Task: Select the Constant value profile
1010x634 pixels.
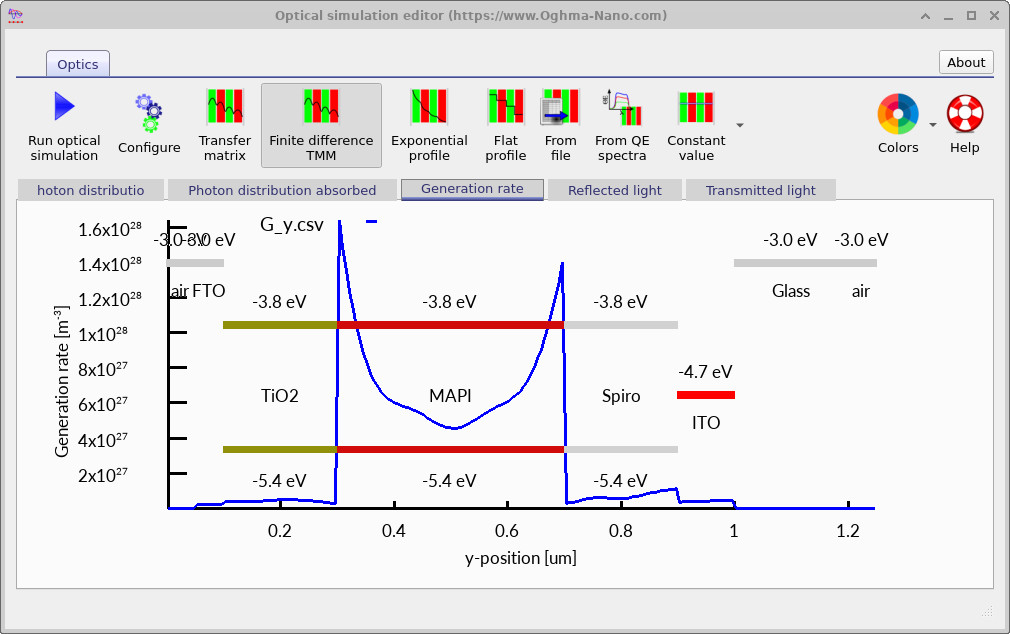Action: pos(696,126)
